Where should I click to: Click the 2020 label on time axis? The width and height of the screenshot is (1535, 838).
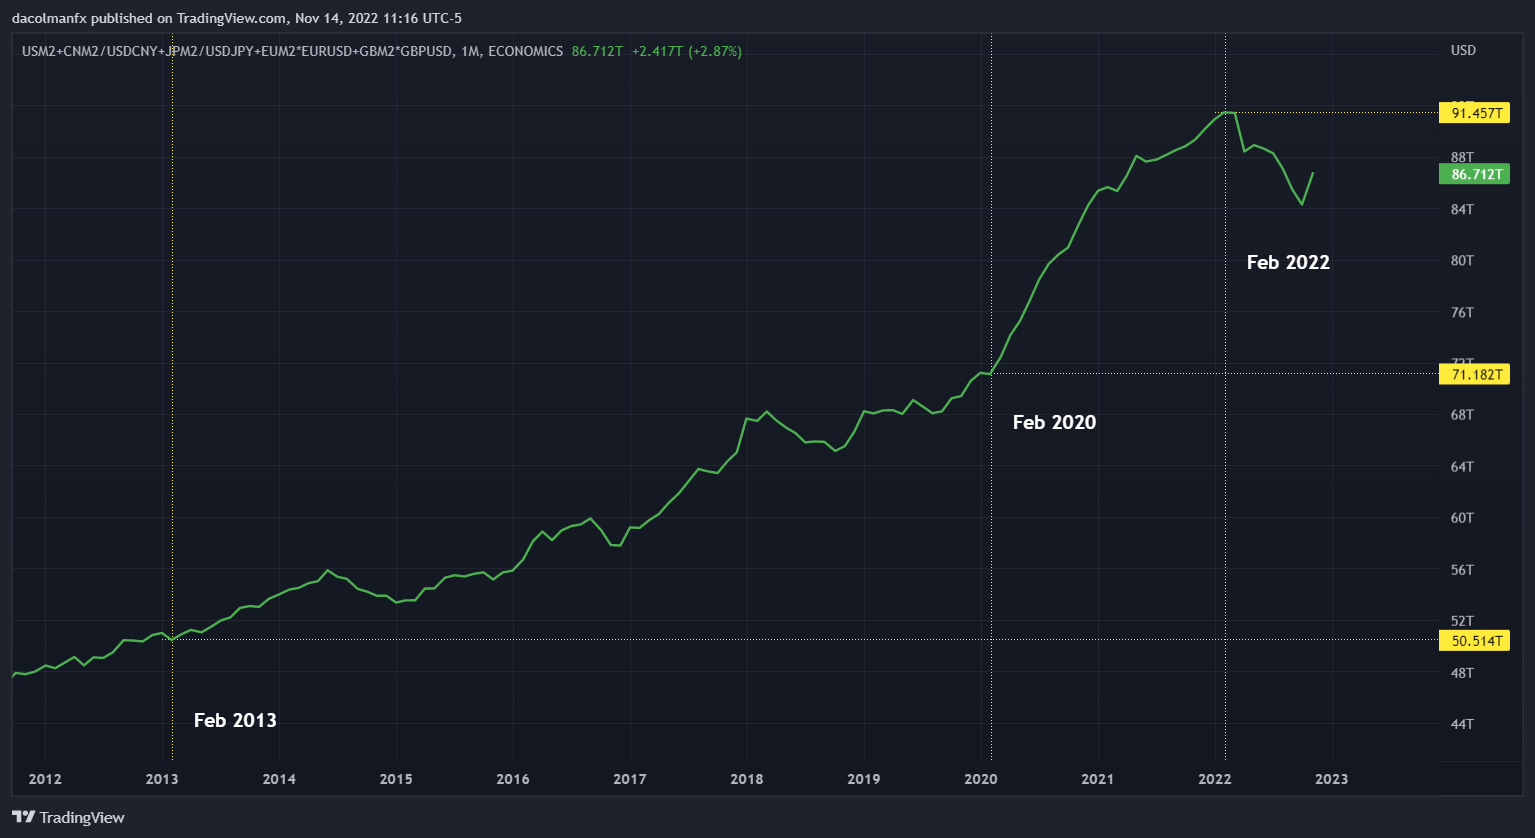(x=981, y=779)
